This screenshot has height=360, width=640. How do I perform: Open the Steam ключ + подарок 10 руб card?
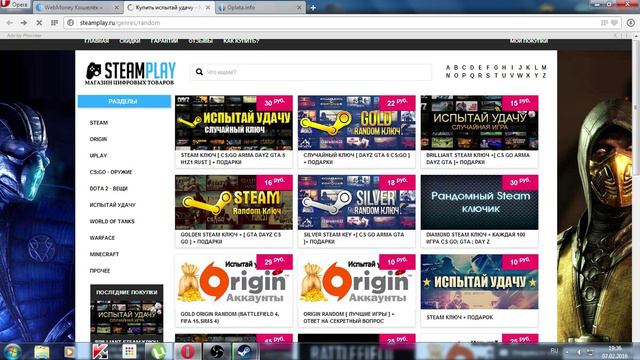[480, 291]
